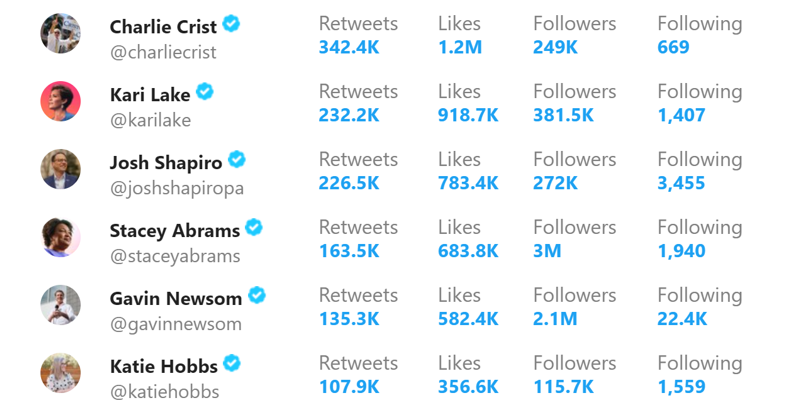Select the Katie Hobbs name link
Screen dimensions: 785x400
tap(164, 366)
